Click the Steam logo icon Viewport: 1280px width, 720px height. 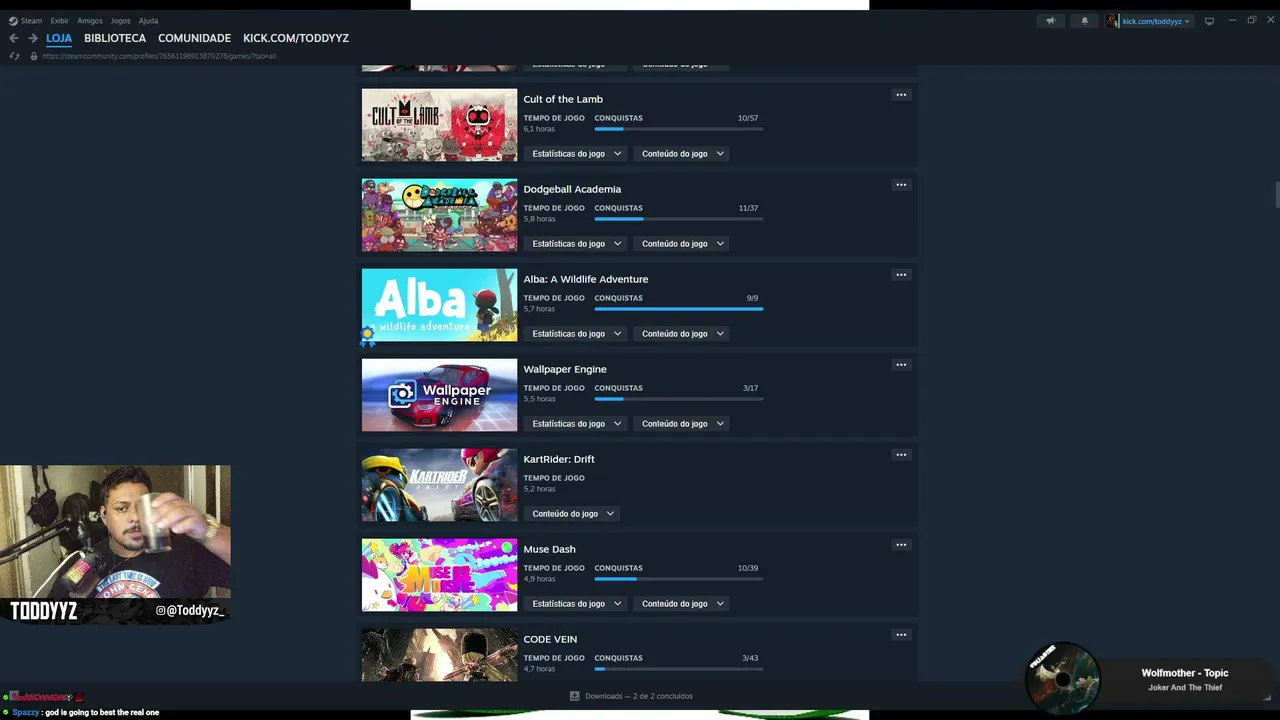click(x=13, y=21)
